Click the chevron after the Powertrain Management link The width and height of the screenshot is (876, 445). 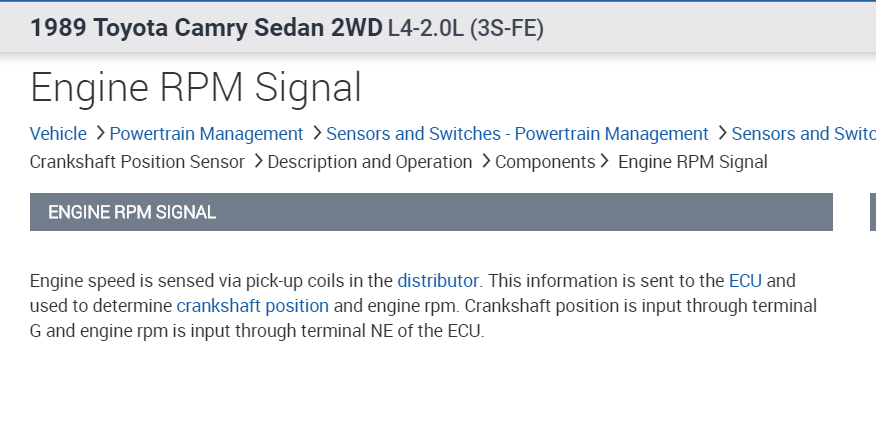pos(316,134)
